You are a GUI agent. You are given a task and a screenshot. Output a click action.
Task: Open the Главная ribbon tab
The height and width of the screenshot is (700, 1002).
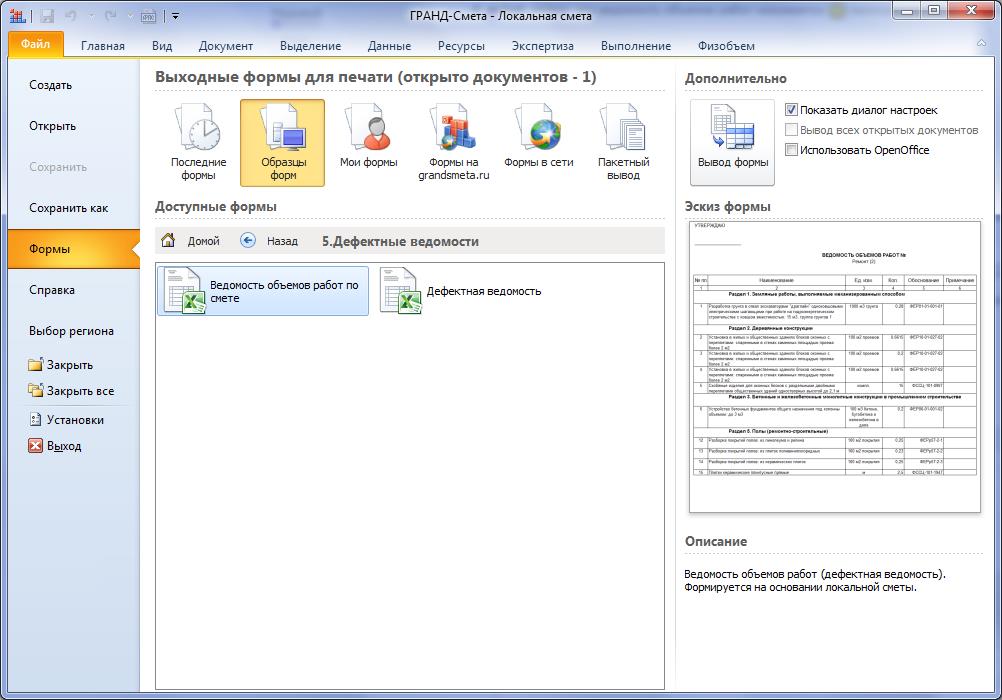pos(103,46)
